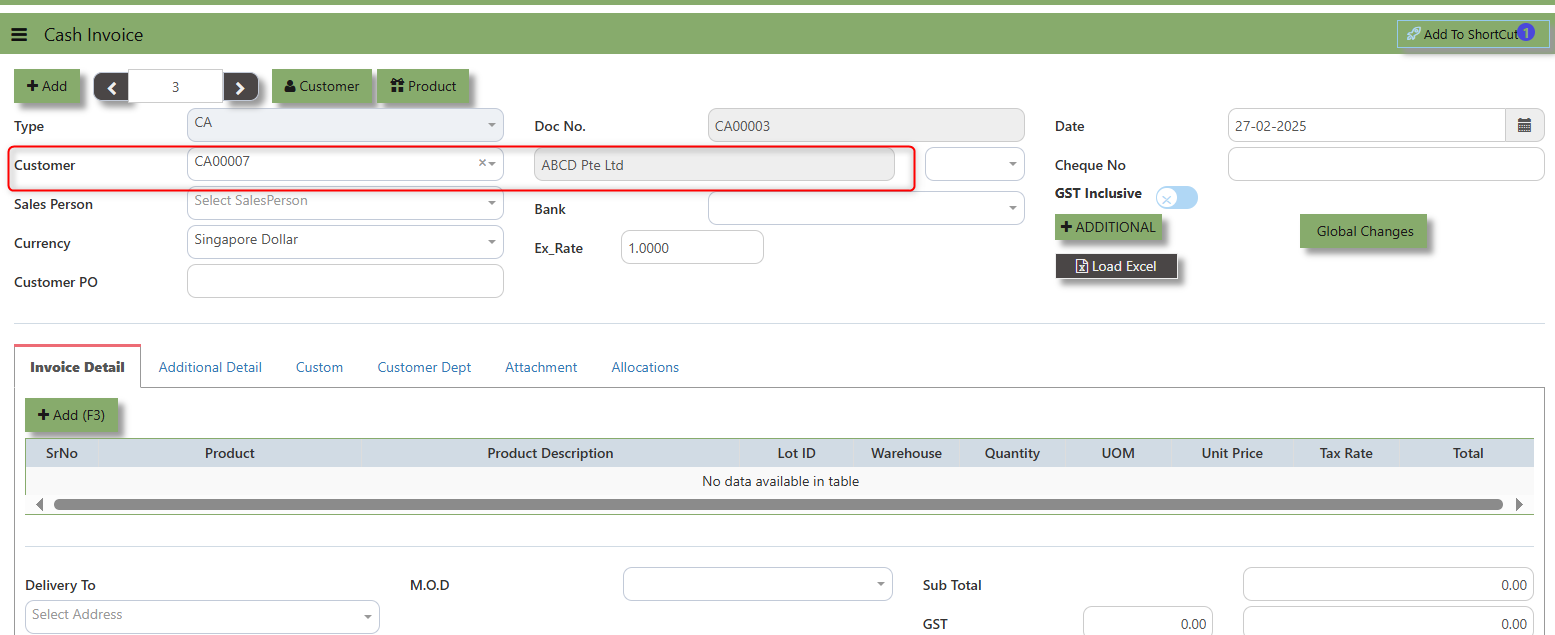Viewport: 1555px width, 635px height.
Task: Click the Product Description column header
Action: click(550, 453)
